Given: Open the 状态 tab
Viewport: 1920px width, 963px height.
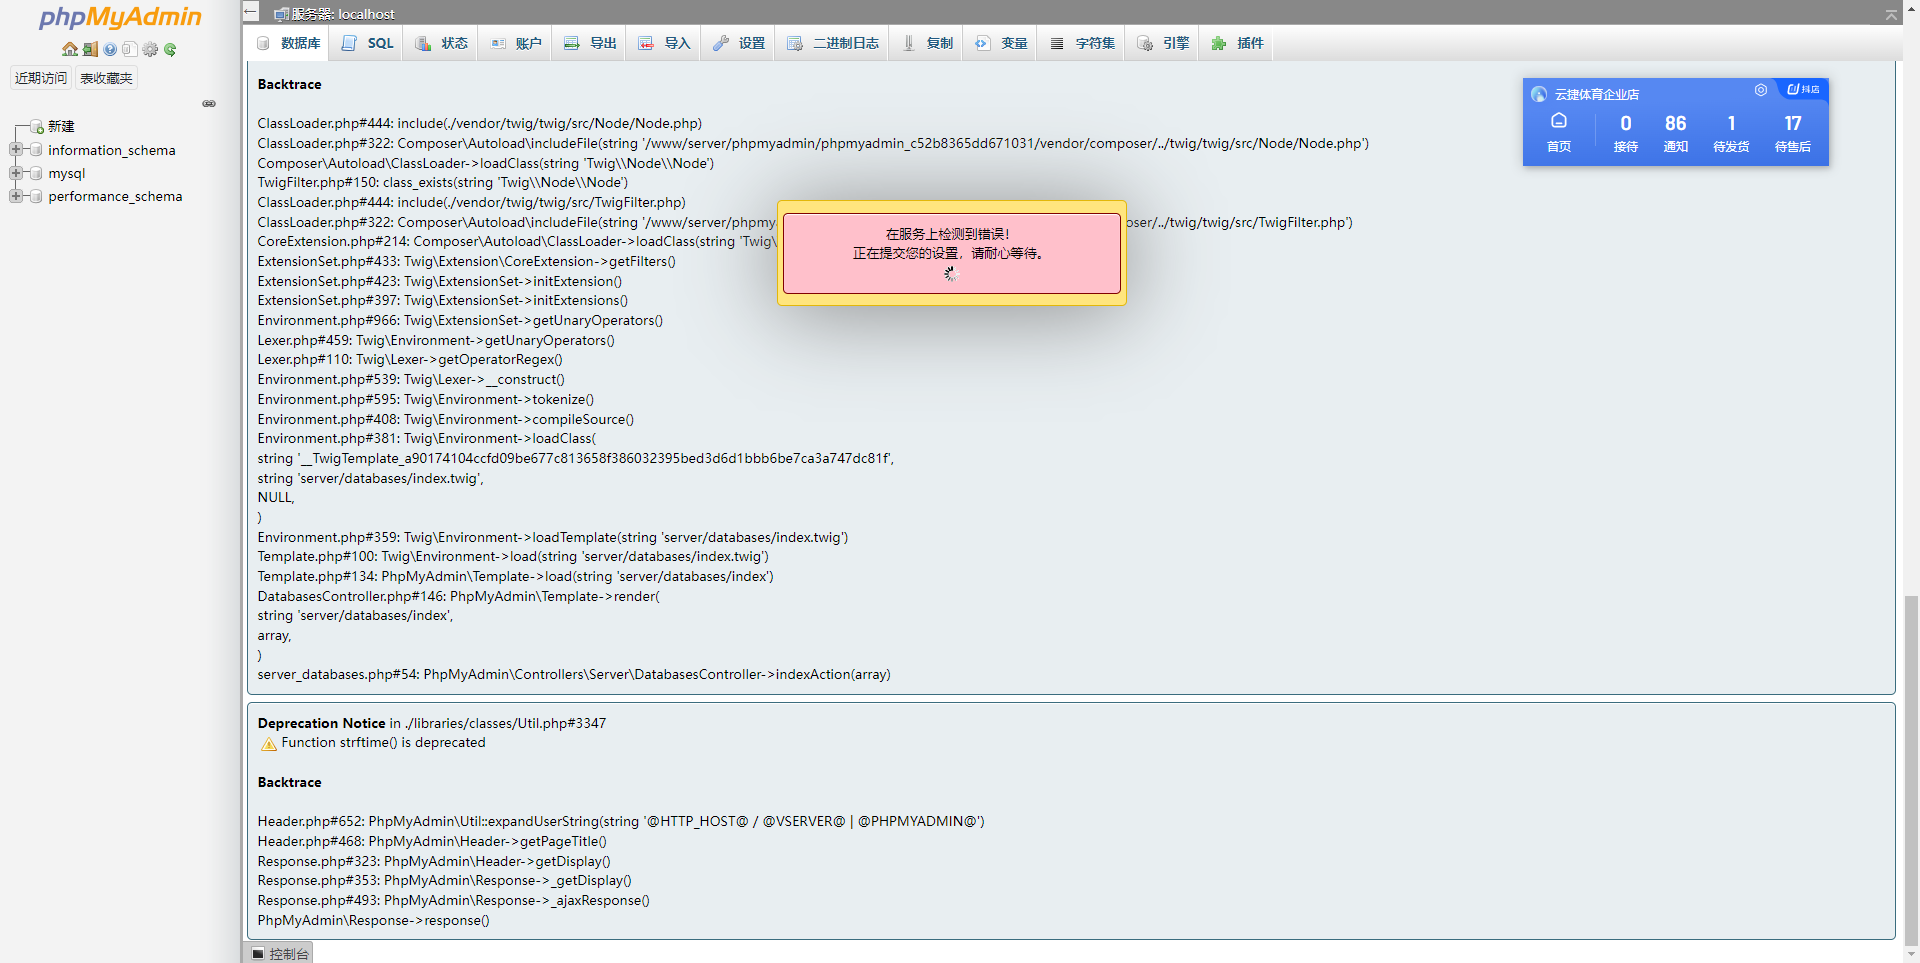Looking at the screenshot, I should pos(441,43).
